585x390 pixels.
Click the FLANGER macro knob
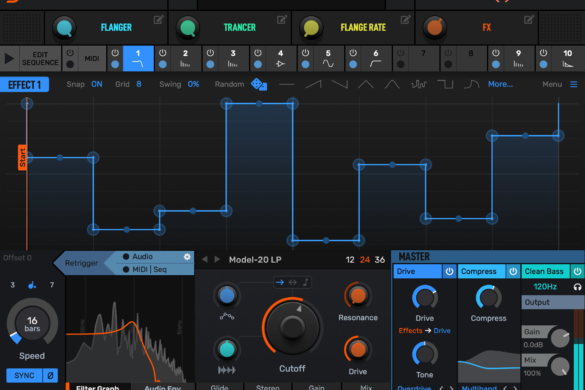click(x=65, y=28)
